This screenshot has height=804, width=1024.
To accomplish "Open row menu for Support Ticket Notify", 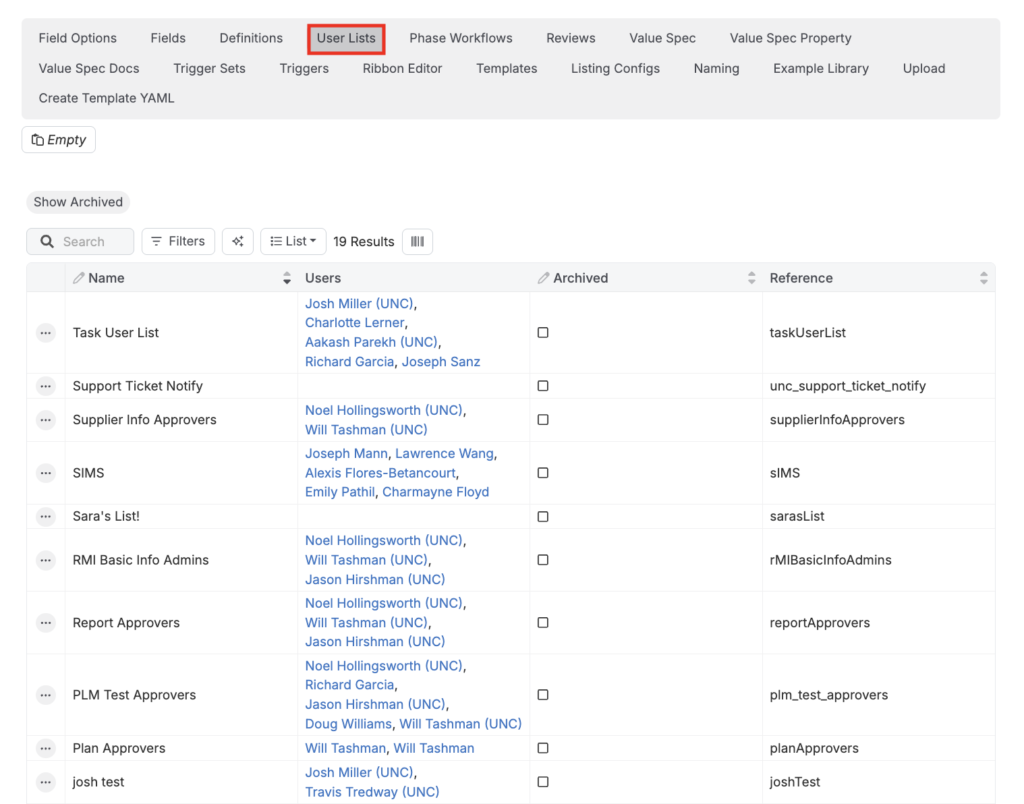I will point(46,386).
